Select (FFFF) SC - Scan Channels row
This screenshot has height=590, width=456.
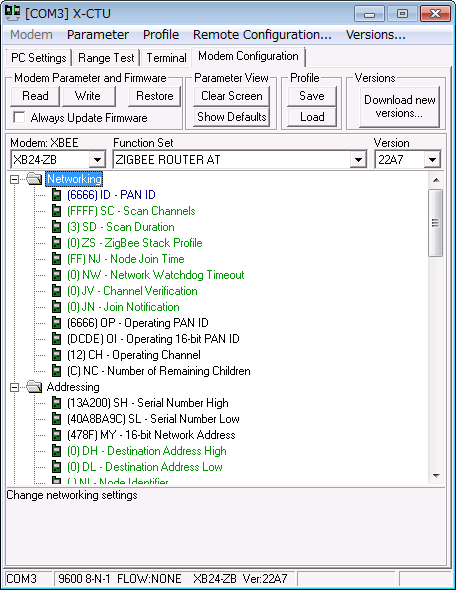(131, 211)
